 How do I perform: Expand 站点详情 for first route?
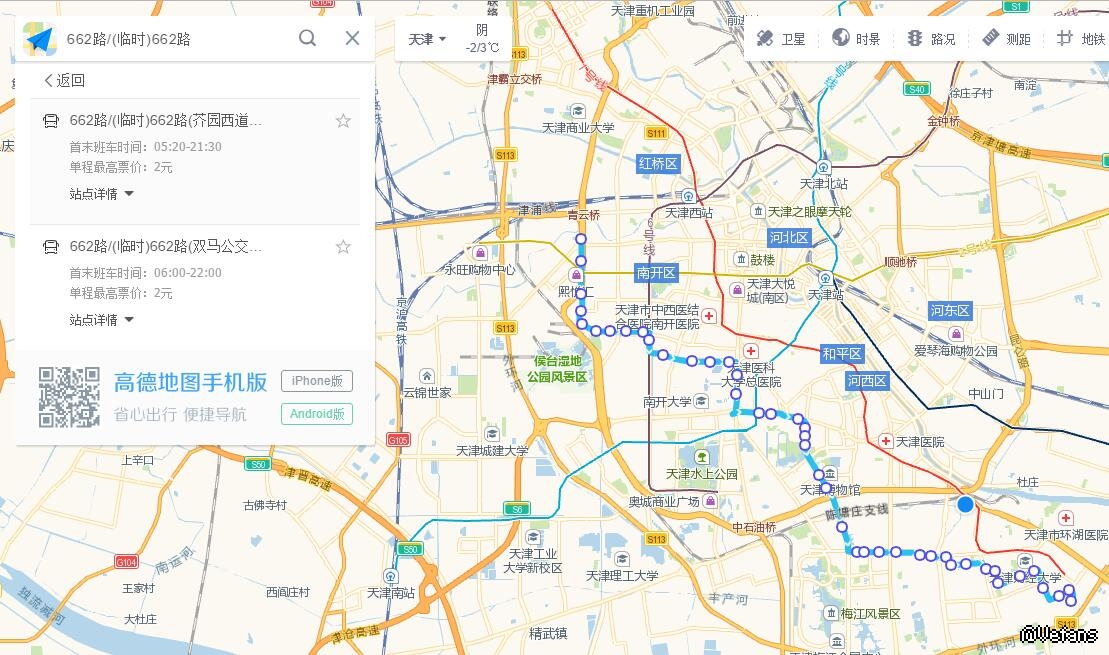(x=101, y=194)
